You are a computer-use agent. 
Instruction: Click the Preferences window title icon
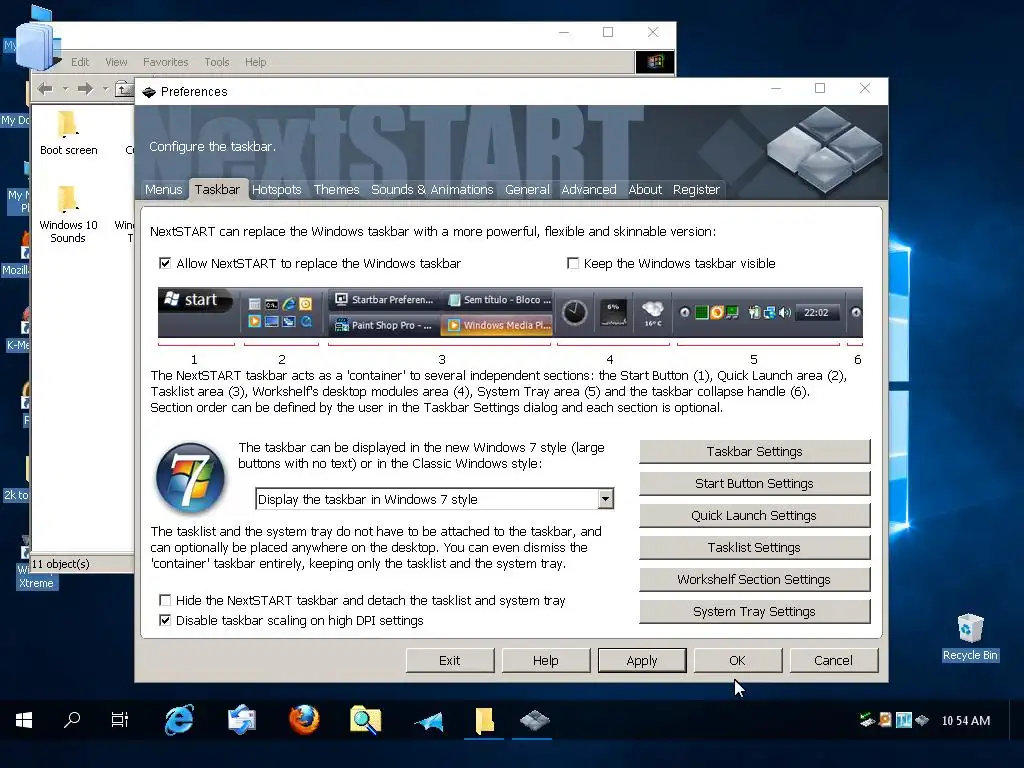[x=149, y=92]
